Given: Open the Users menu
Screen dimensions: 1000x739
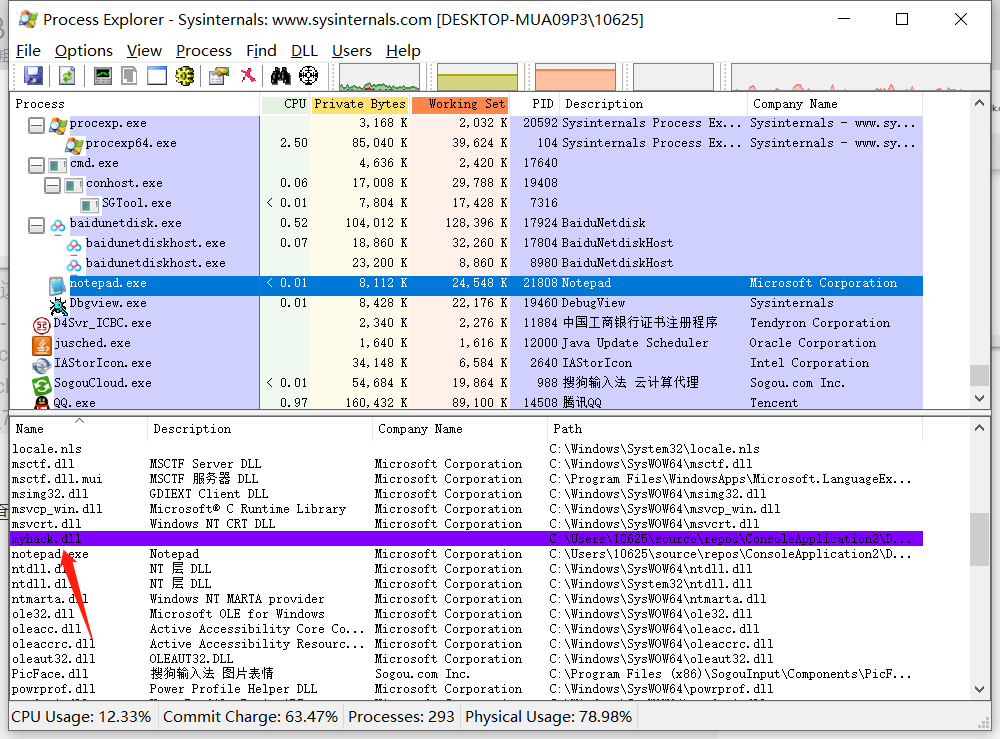Looking at the screenshot, I should point(352,50).
